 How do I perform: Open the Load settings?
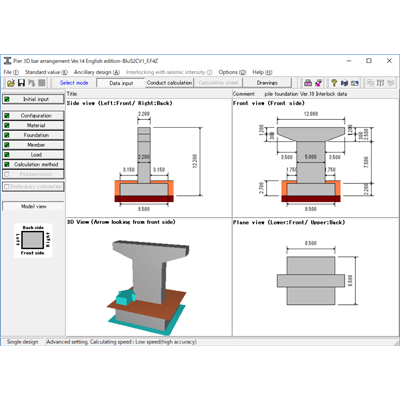33,155
